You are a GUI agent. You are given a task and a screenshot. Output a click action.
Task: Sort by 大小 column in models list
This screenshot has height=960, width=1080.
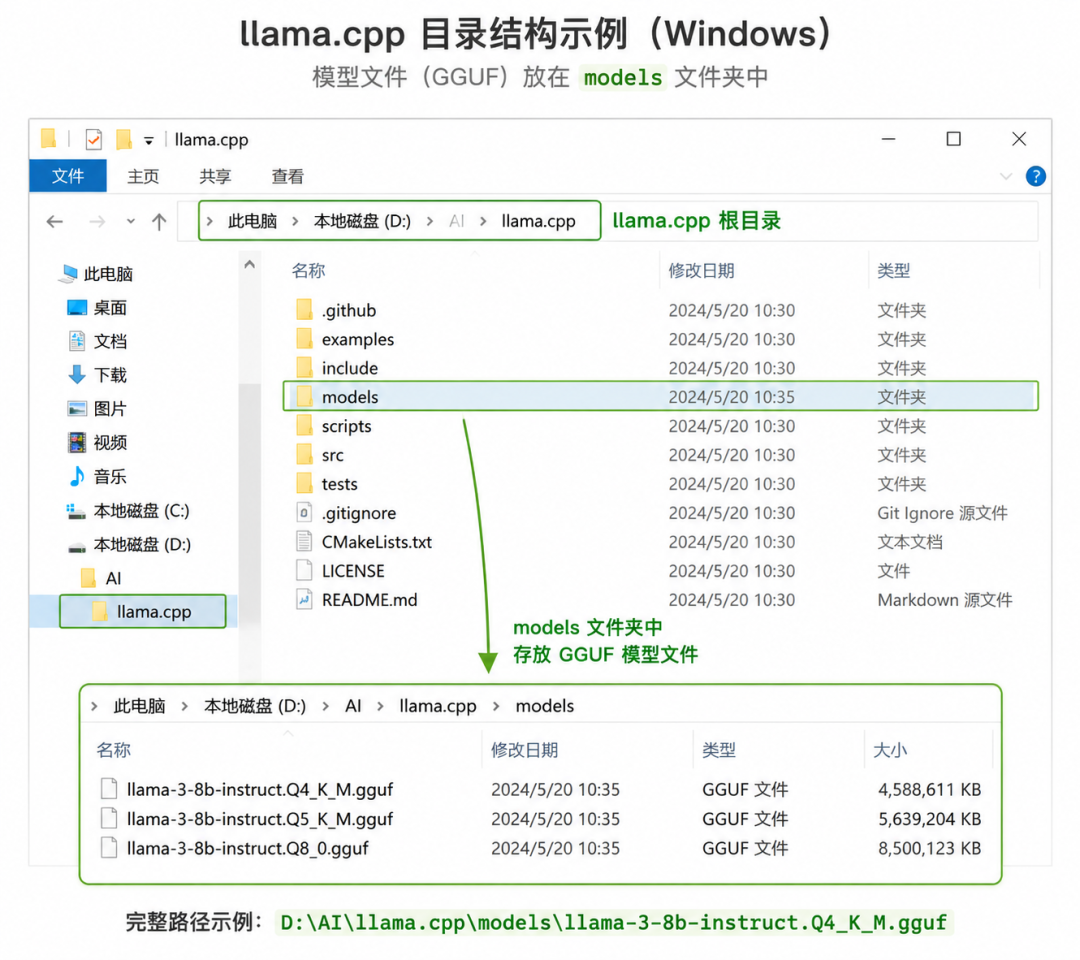tap(890, 750)
